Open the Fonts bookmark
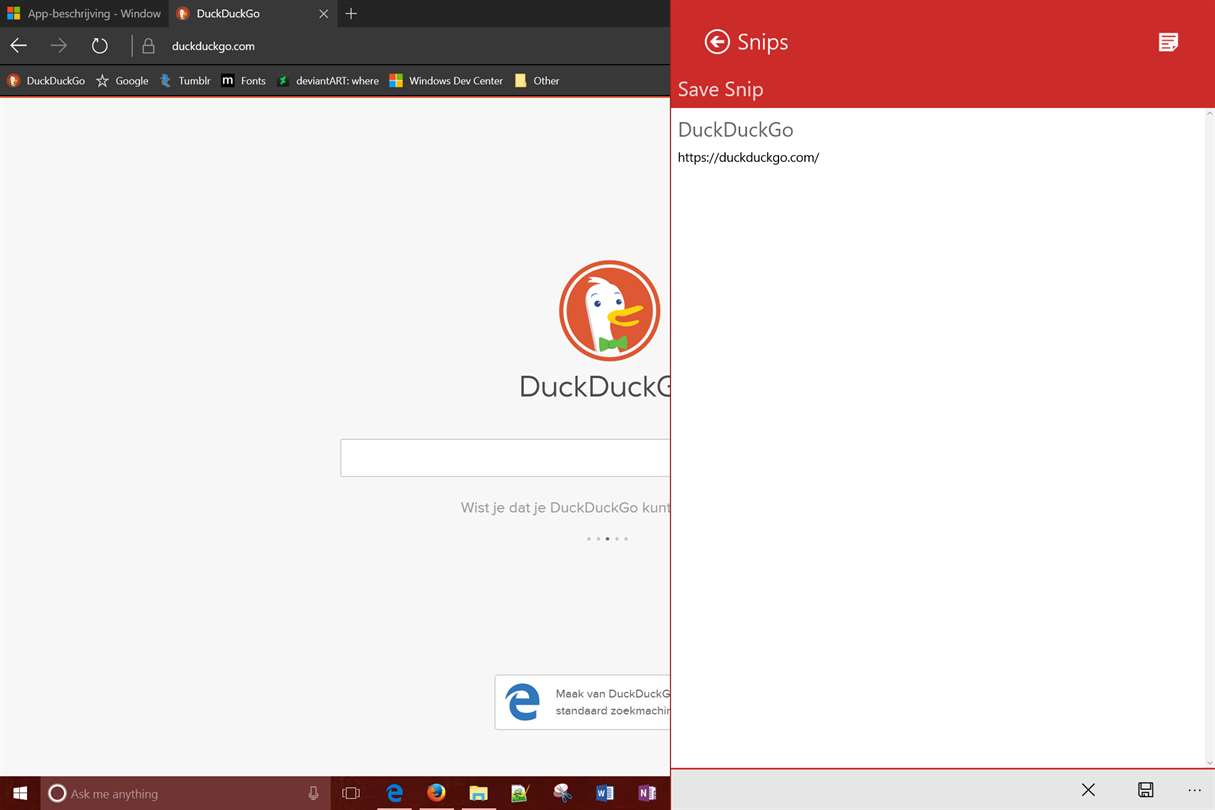1215x810 pixels. (x=243, y=81)
